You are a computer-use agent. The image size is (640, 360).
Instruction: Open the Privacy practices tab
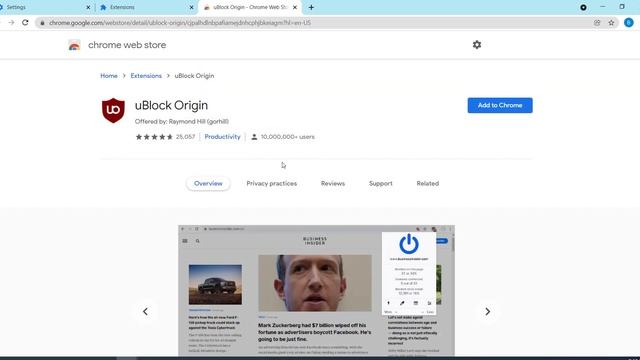271,183
